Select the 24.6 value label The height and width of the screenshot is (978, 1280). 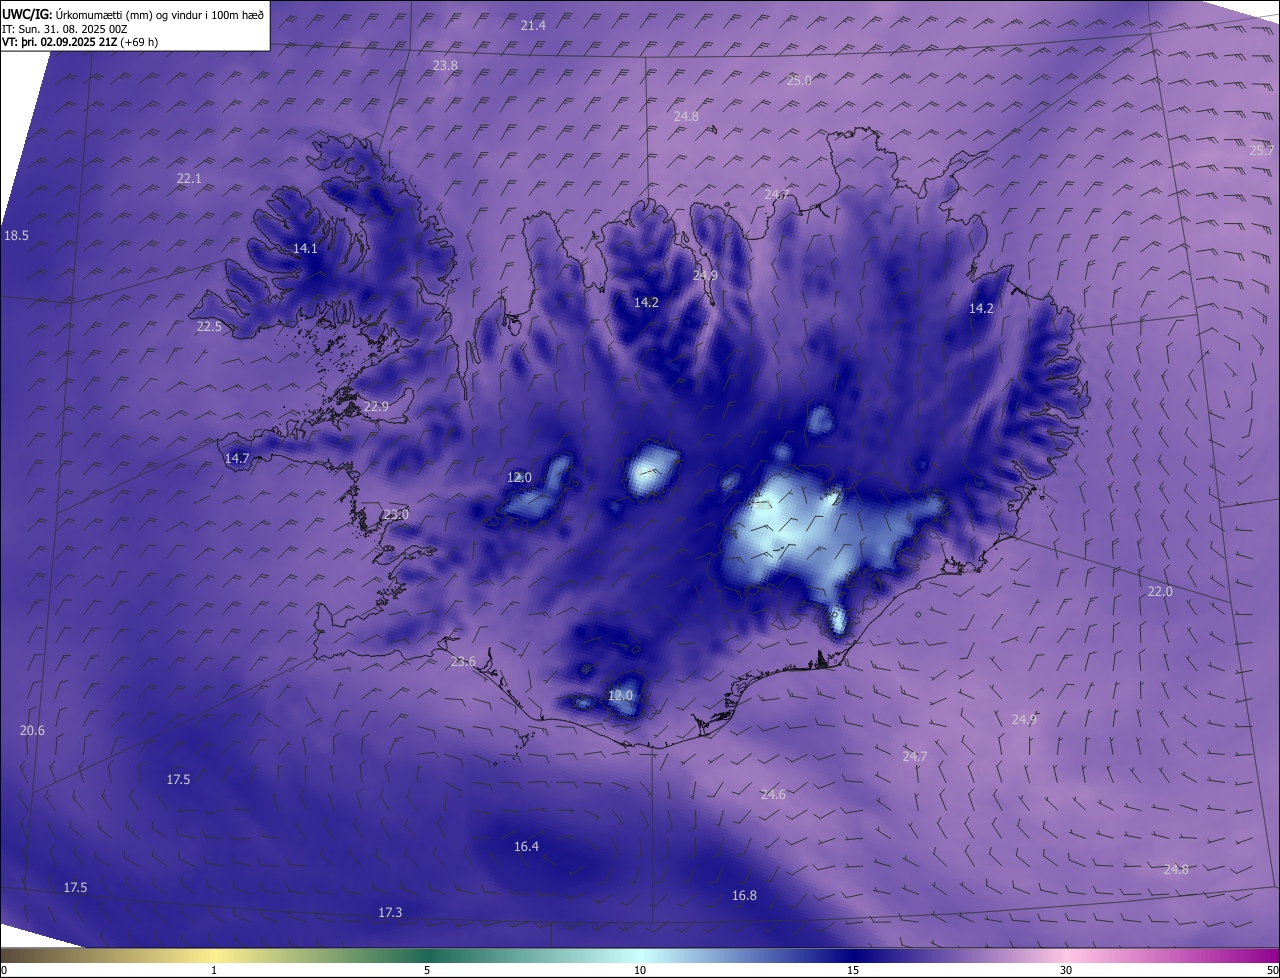773,794
